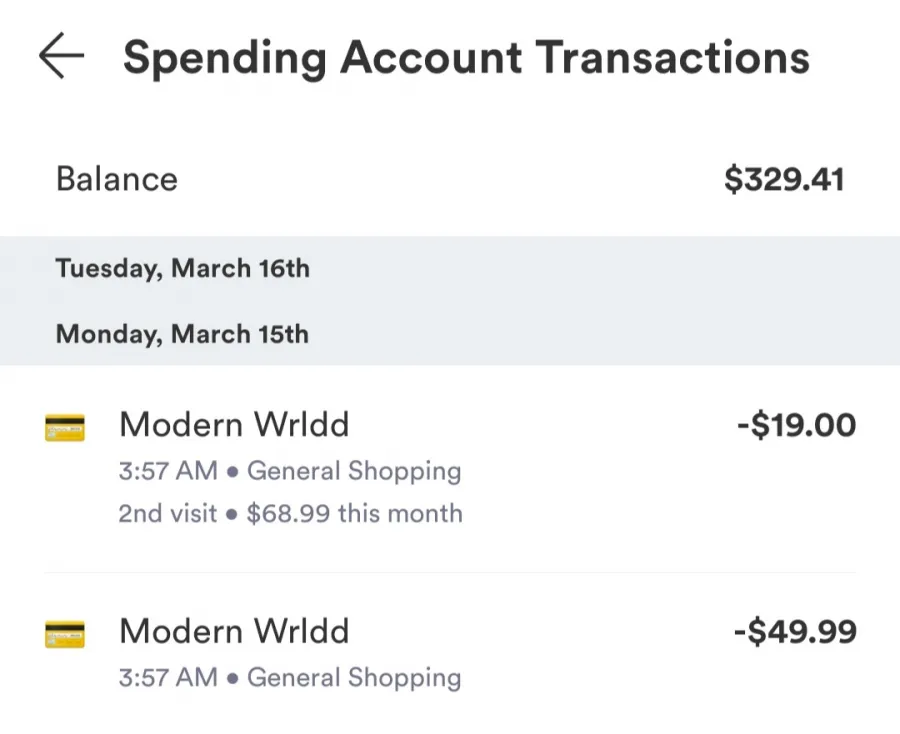The image size is (900, 734).
Task: Click the divider between the two transactions
Action: pos(450,572)
